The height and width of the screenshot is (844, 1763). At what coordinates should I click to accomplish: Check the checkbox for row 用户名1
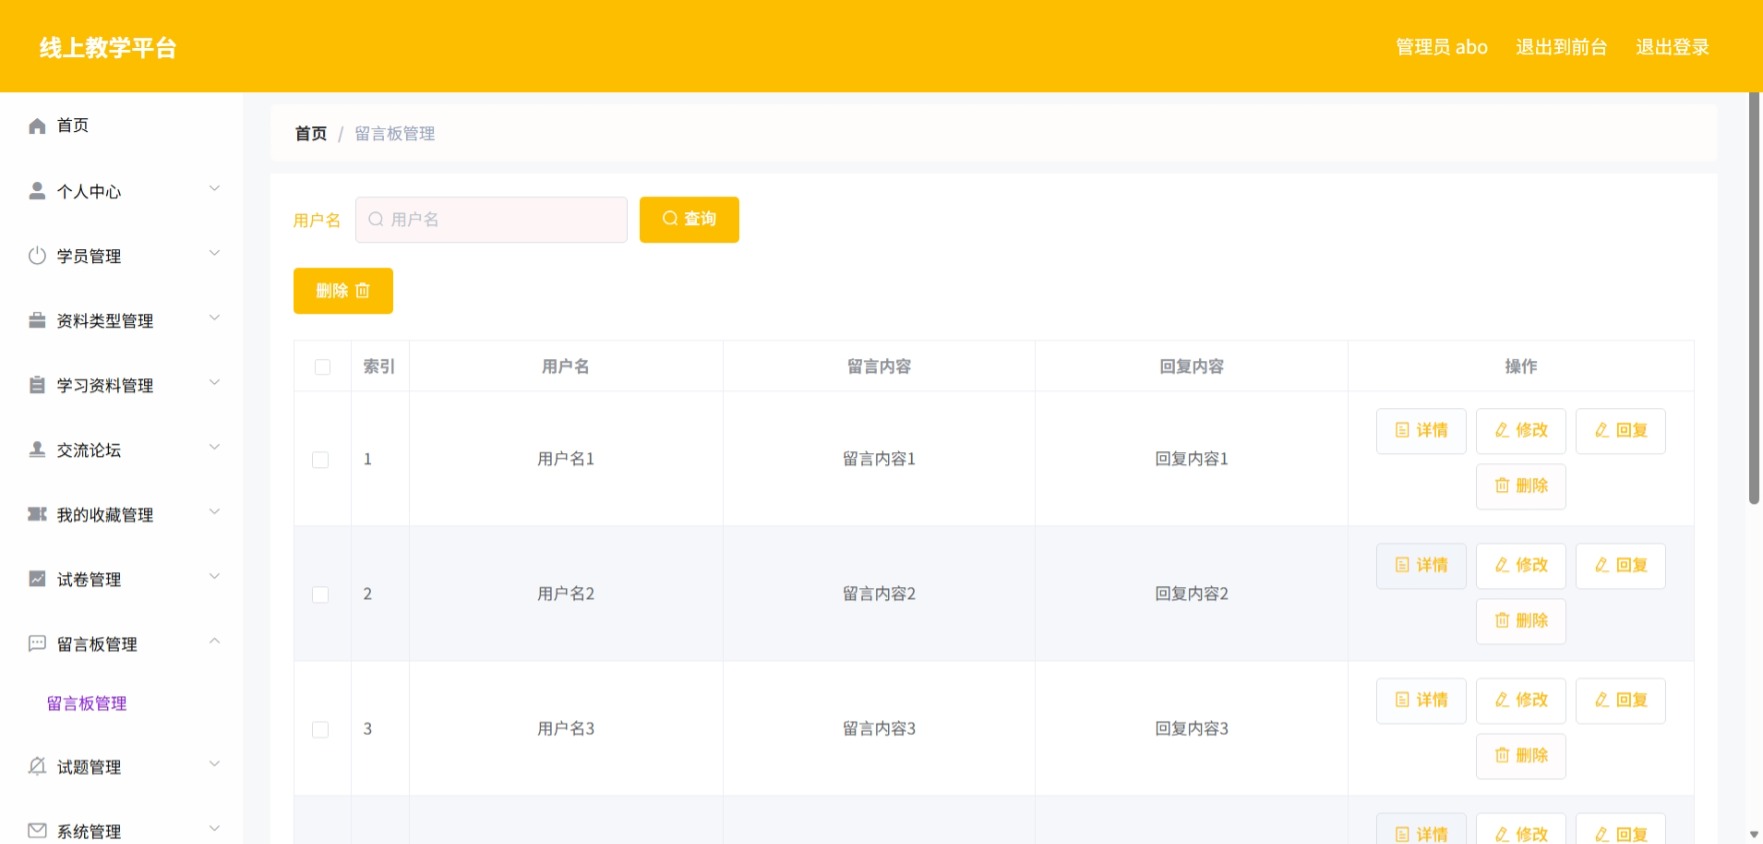(320, 460)
